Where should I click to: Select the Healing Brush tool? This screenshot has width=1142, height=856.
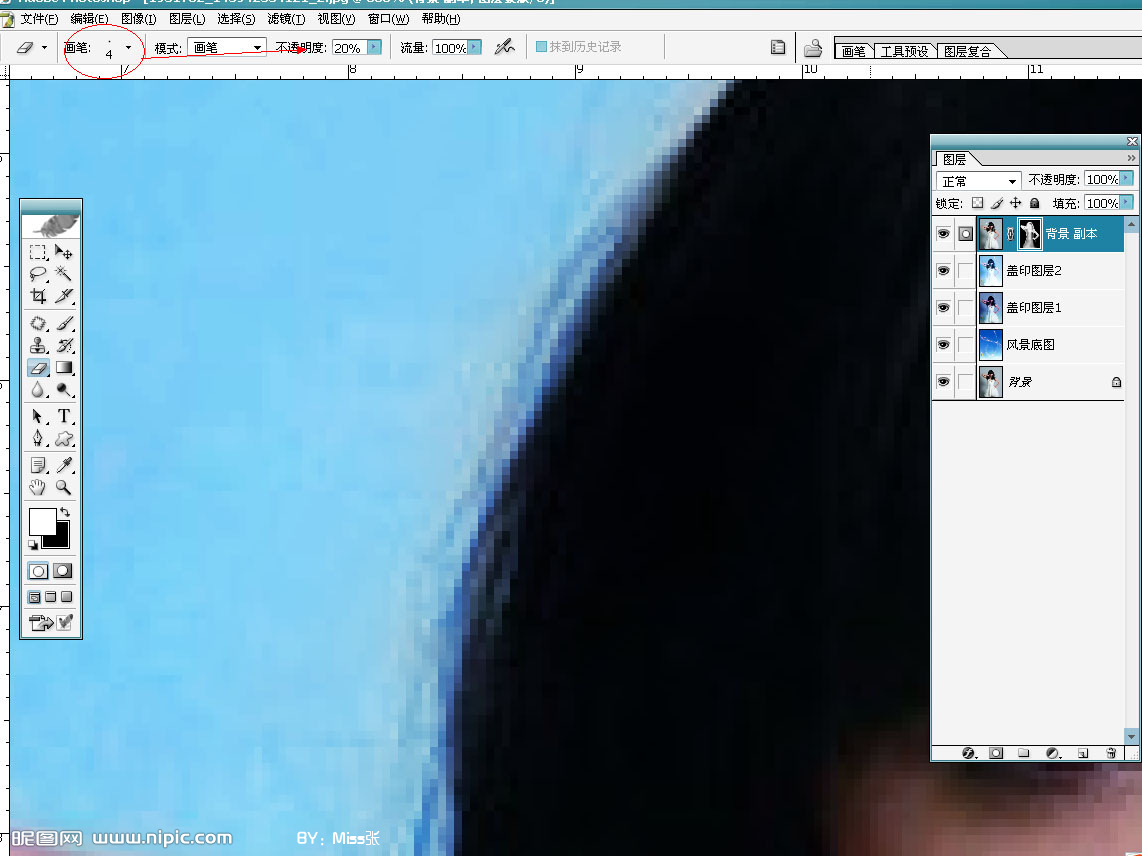tap(38, 323)
